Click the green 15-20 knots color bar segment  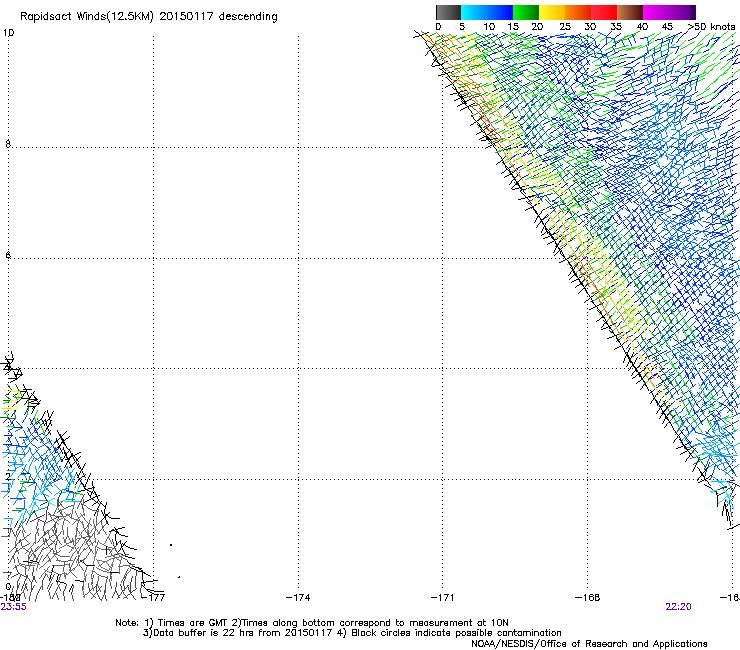pos(526,12)
